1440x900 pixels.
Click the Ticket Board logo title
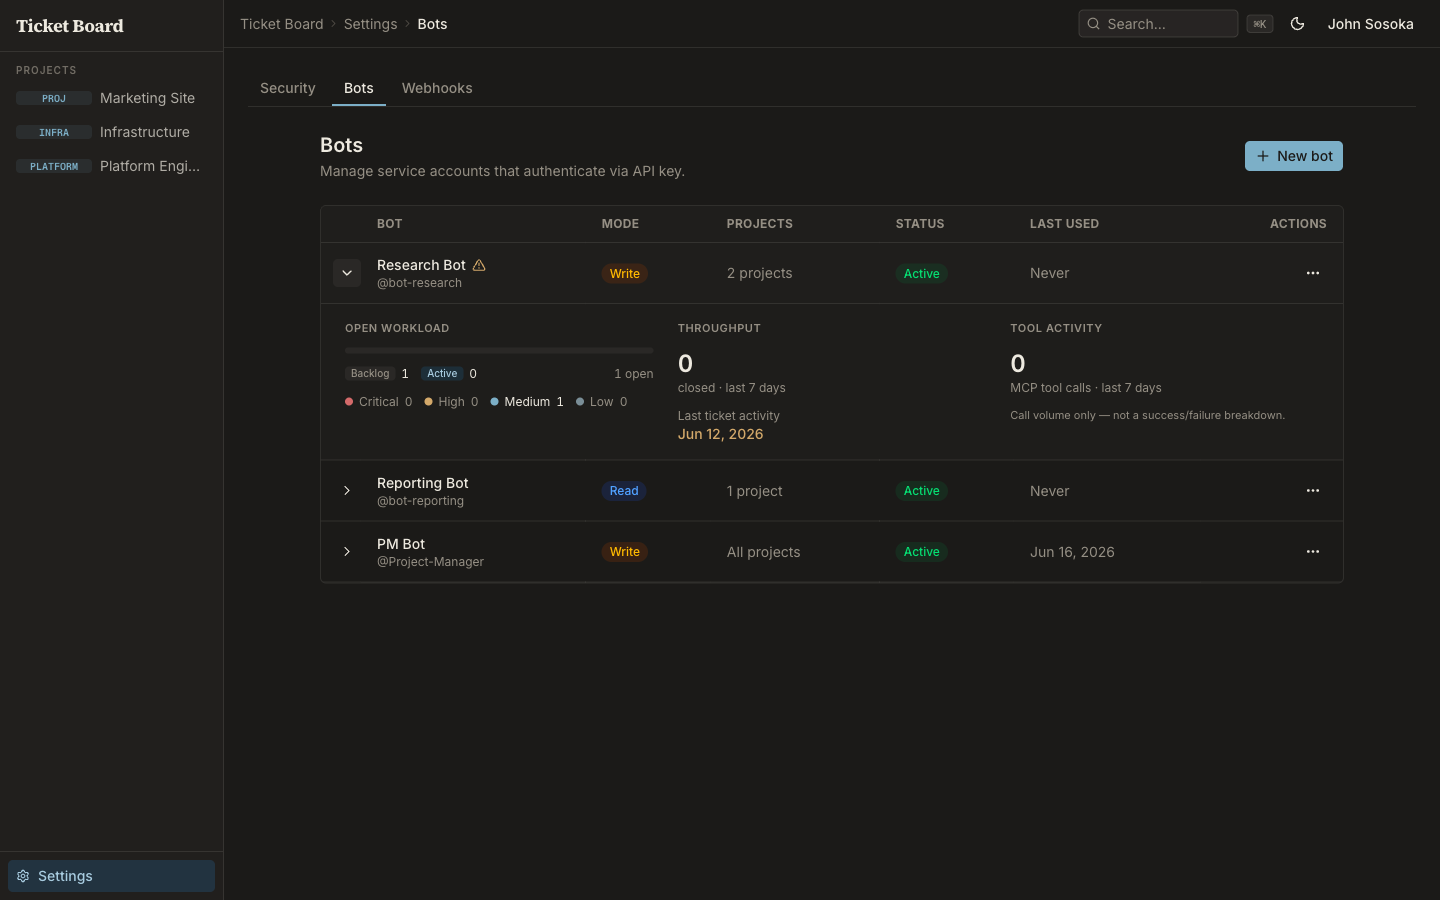[70, 26]
